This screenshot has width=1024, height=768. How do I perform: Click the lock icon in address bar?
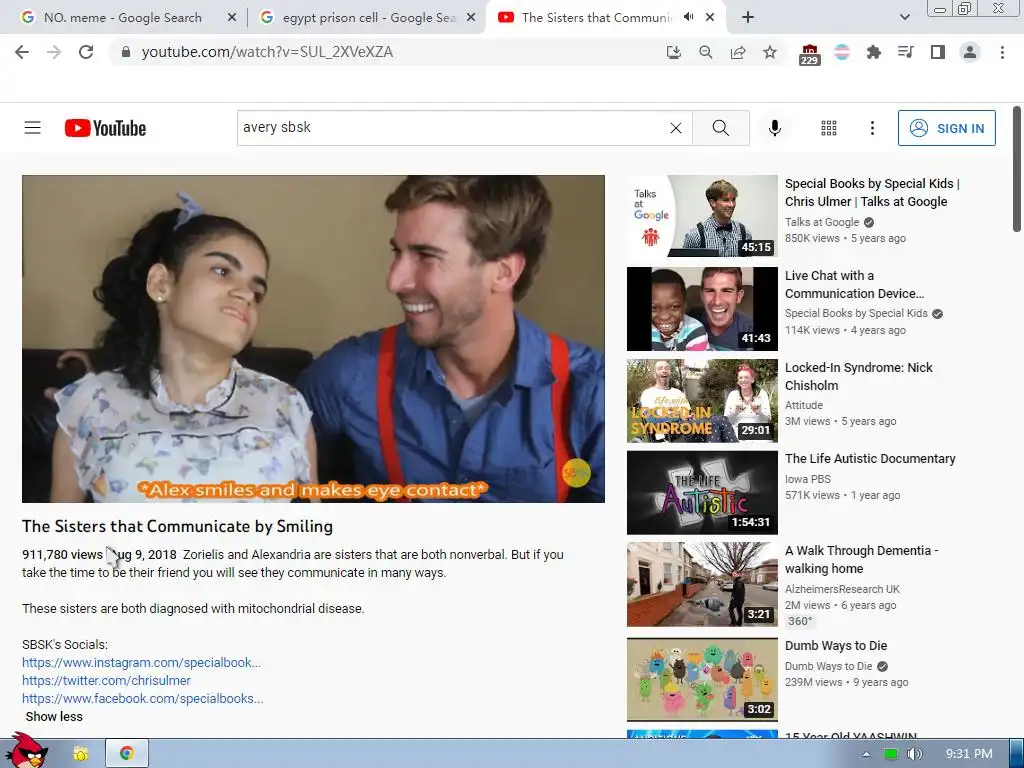(126, 52)
